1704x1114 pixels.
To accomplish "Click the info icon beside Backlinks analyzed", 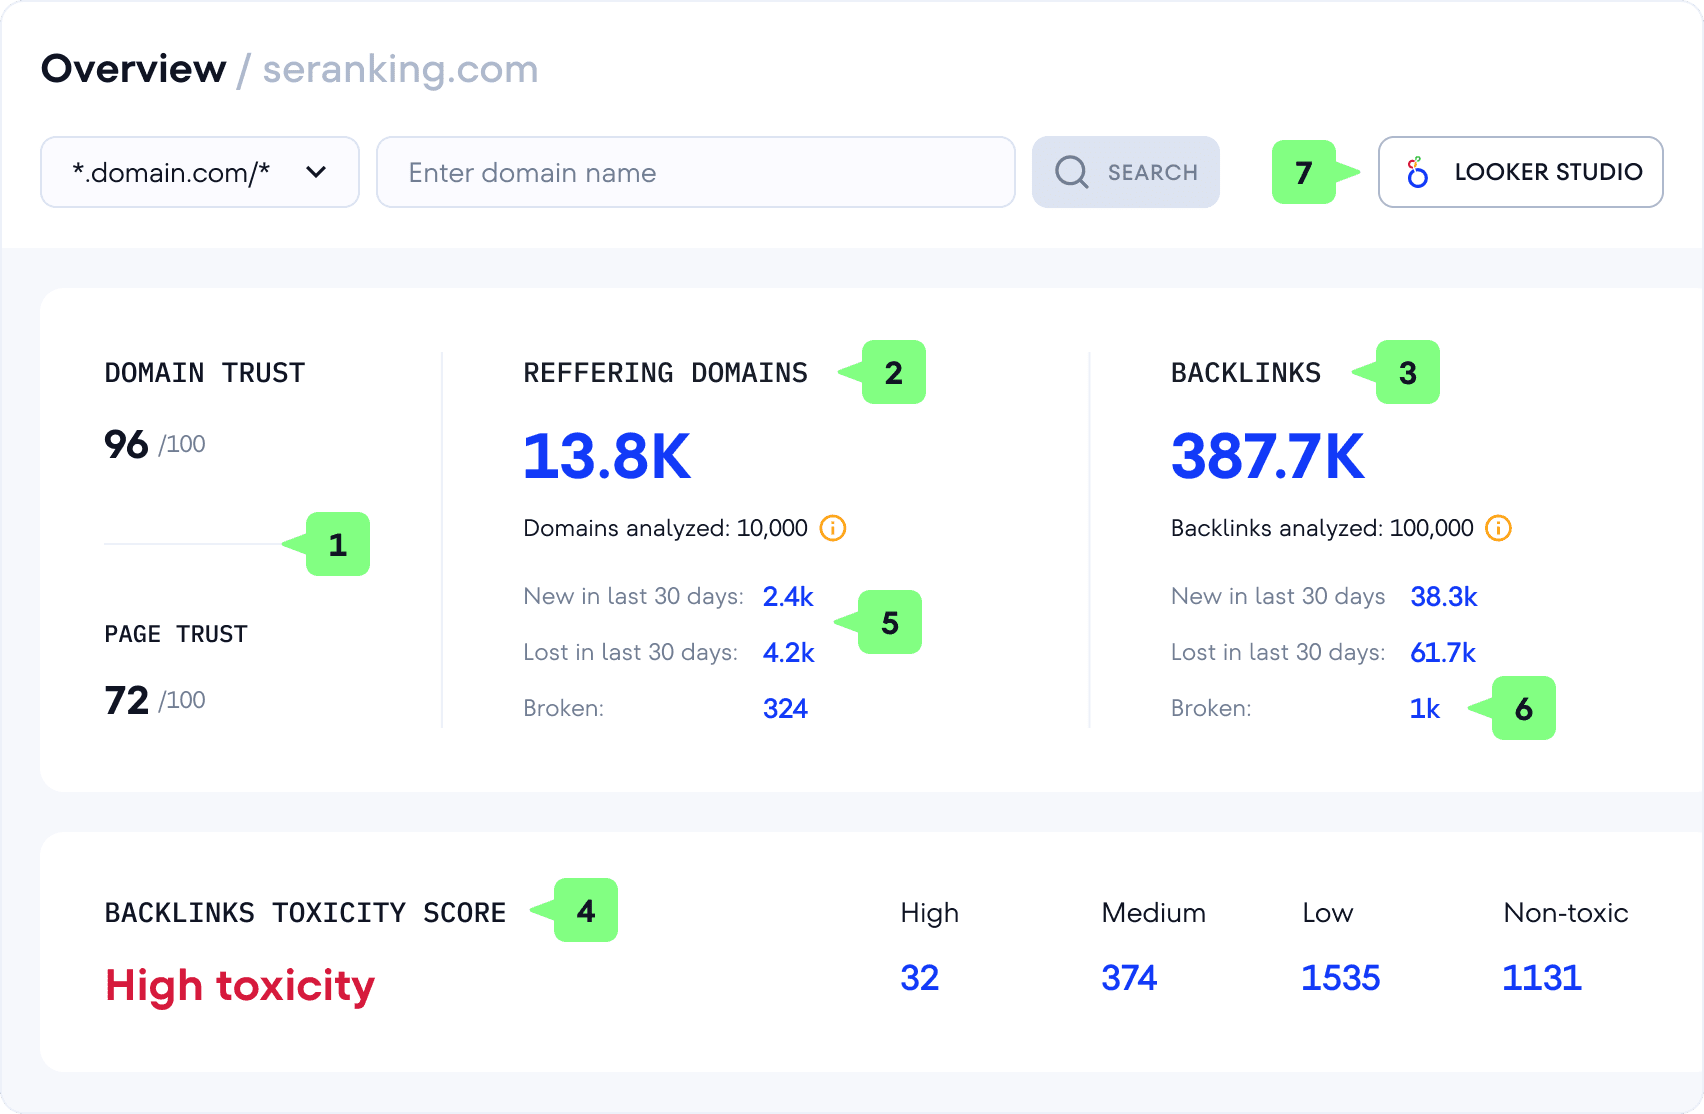I will (1498, 528).
